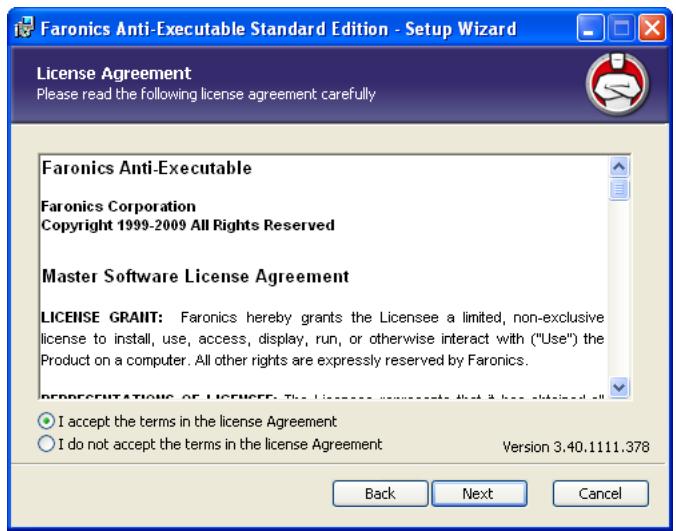Click the "Master Software License Agreement" heading

click(x=195, y=276)
